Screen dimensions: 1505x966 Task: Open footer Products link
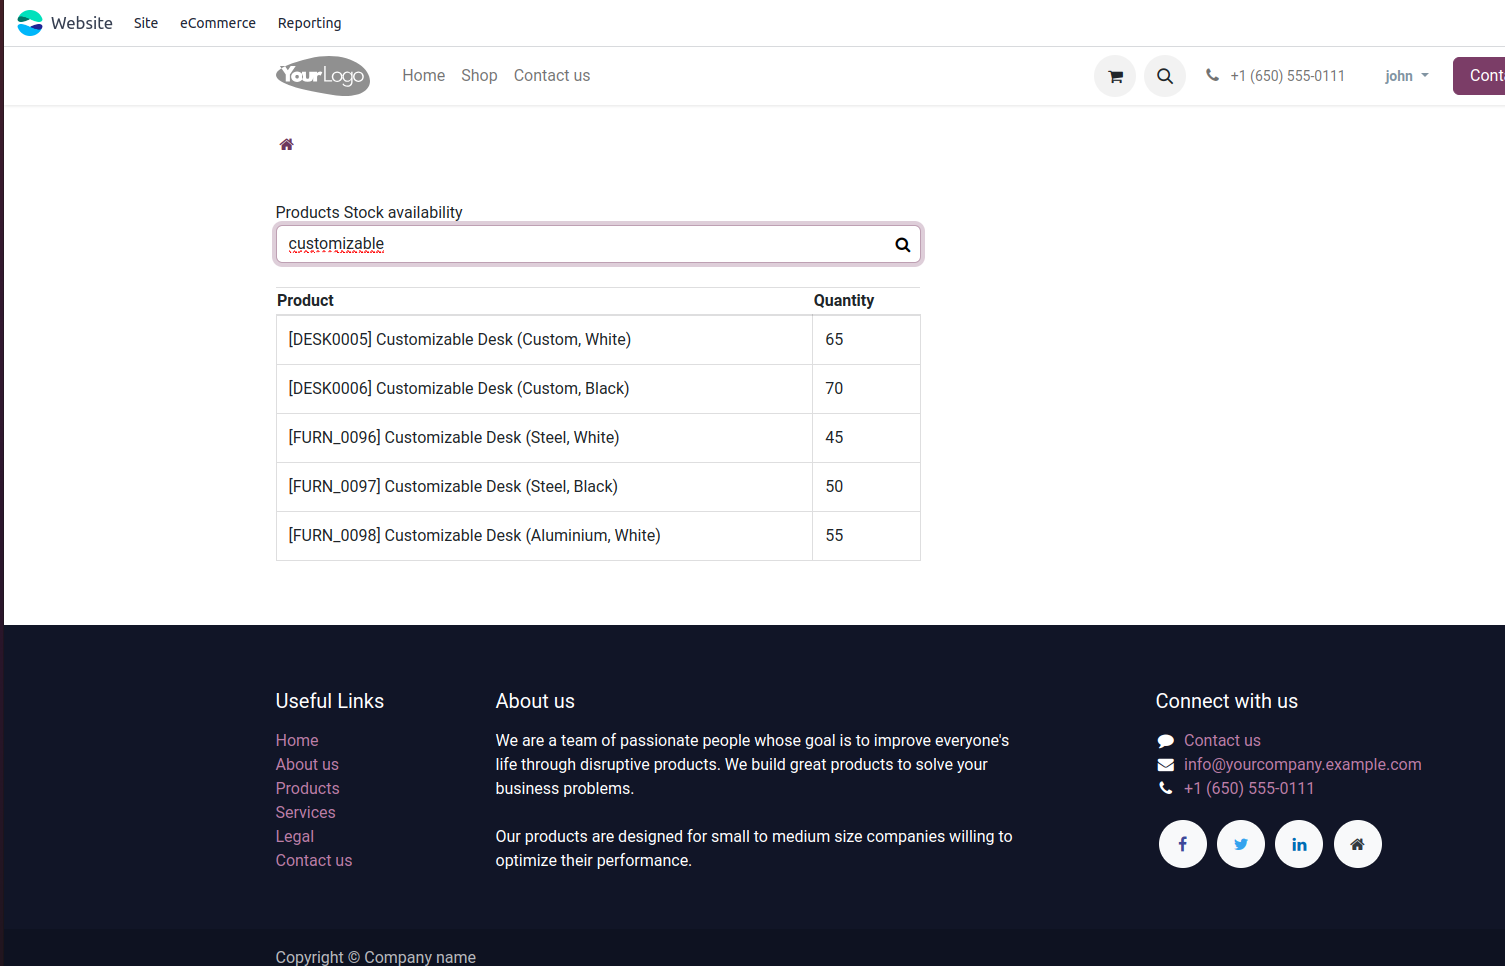tap(307, 789)
